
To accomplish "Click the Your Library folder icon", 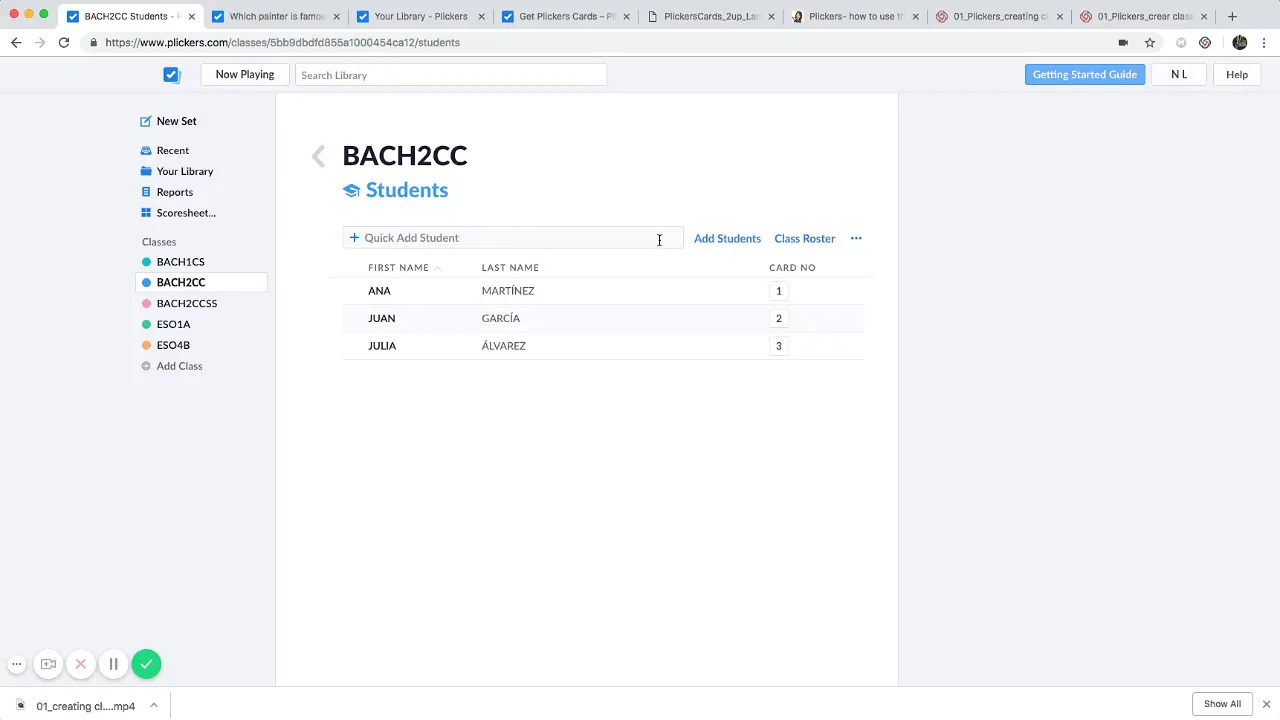I will coord(146,171).
